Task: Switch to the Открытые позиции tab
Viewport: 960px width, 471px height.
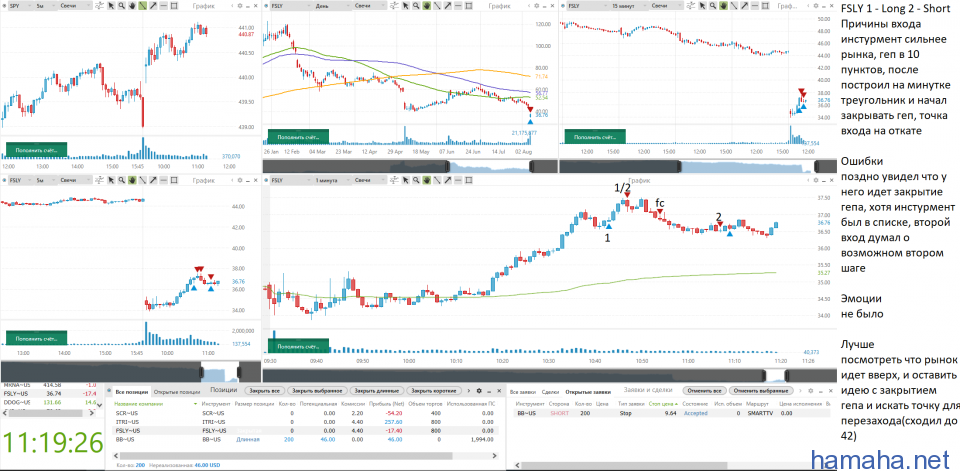Action: 176,391
